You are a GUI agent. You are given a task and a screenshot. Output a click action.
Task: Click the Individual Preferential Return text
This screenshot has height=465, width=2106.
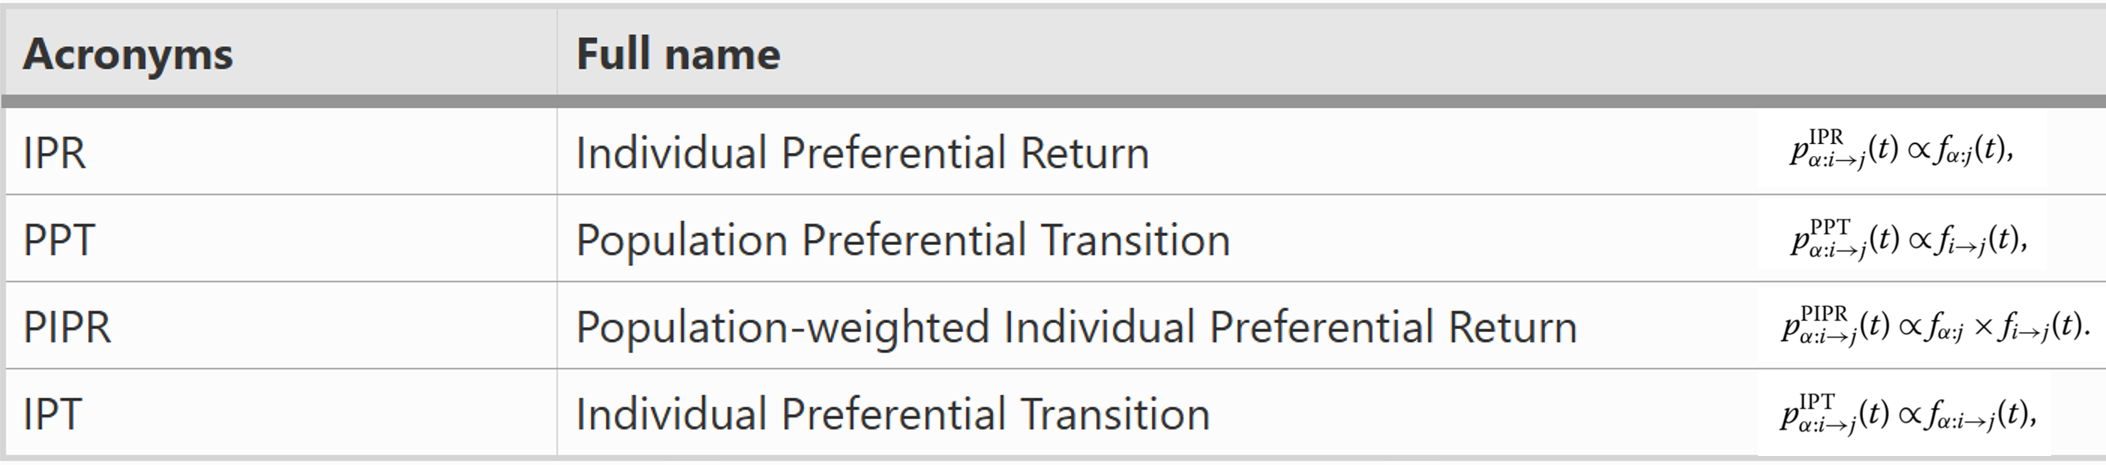862,153
